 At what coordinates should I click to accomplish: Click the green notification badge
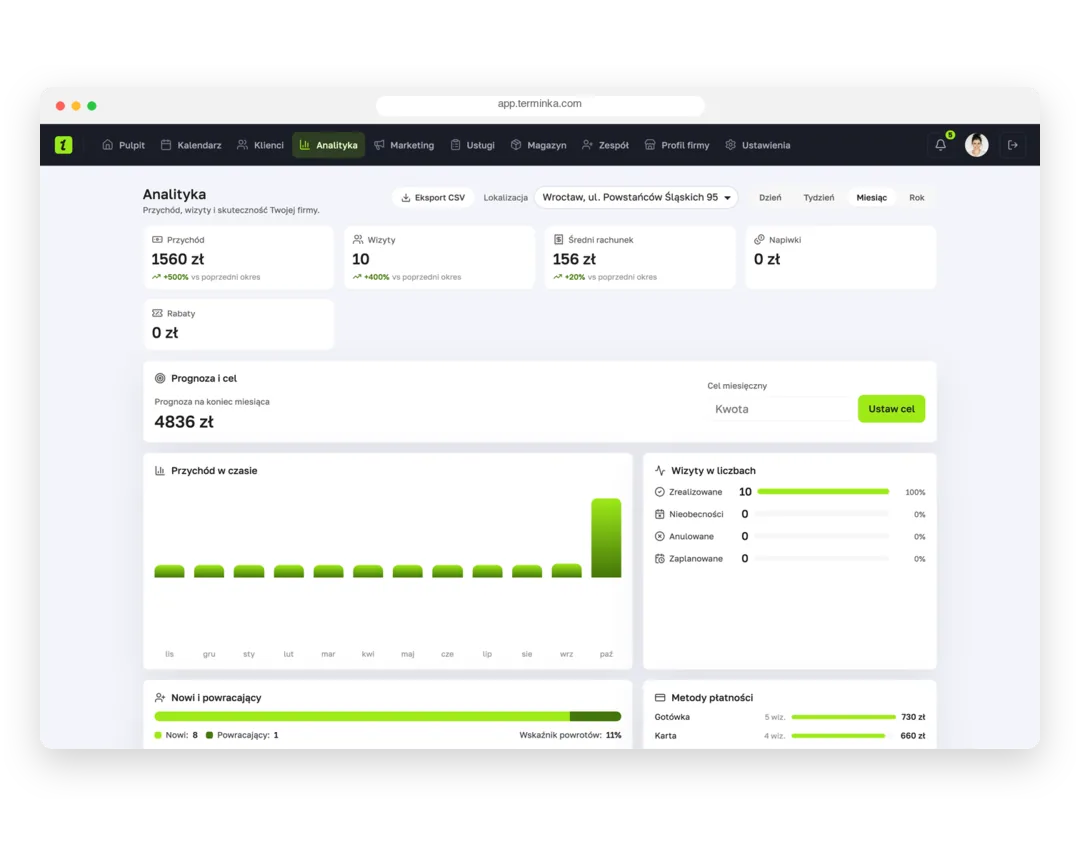click(x=950, y=135)
